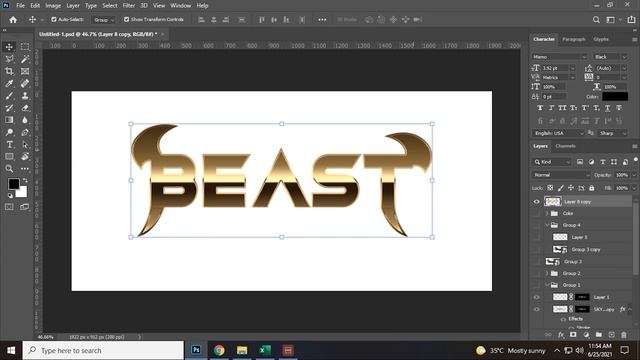Screen dimensions: 640x360
Task: Select the Healing Brush tool
Action: pos(25,84)
